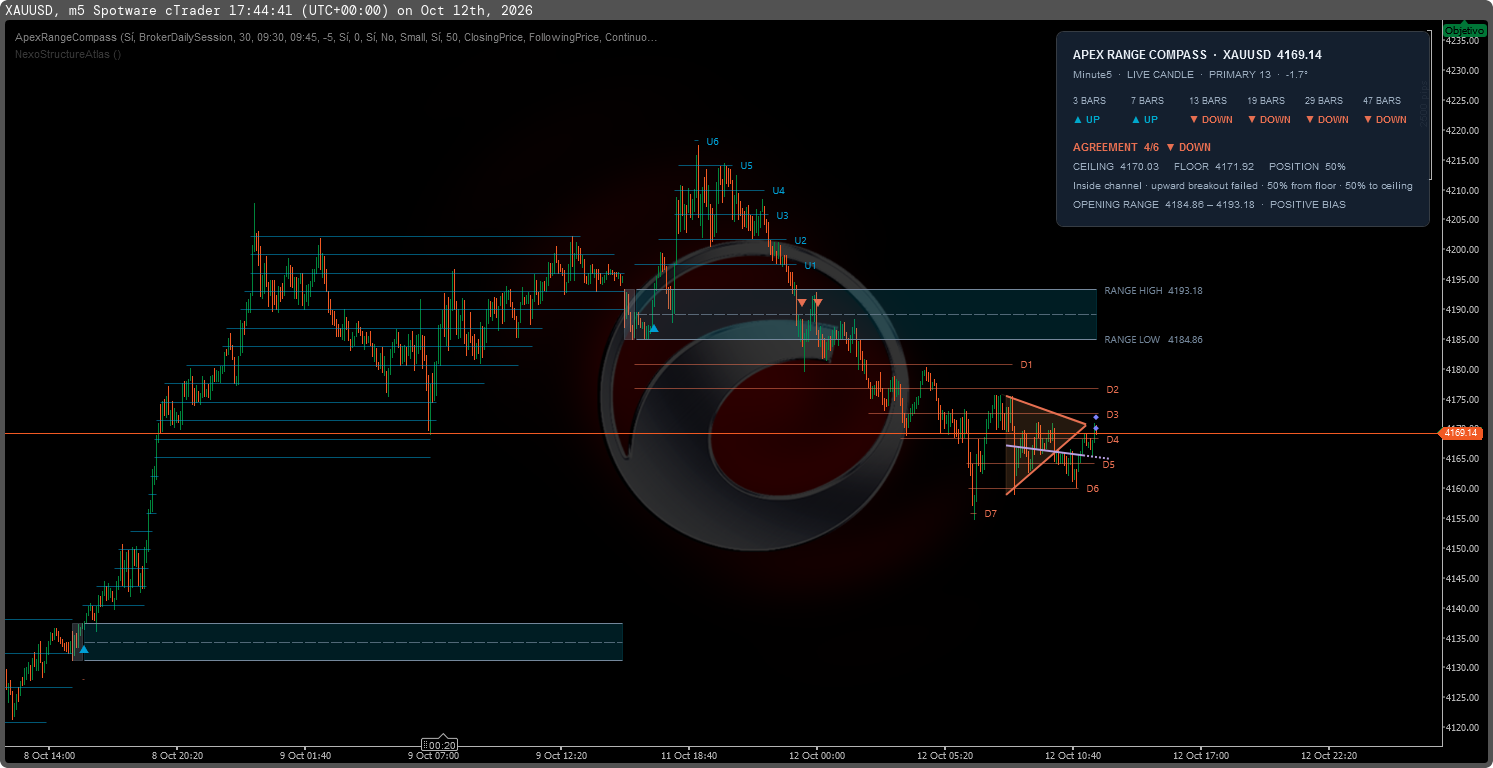Click the POSITION 50% value

coord(1307,167)
